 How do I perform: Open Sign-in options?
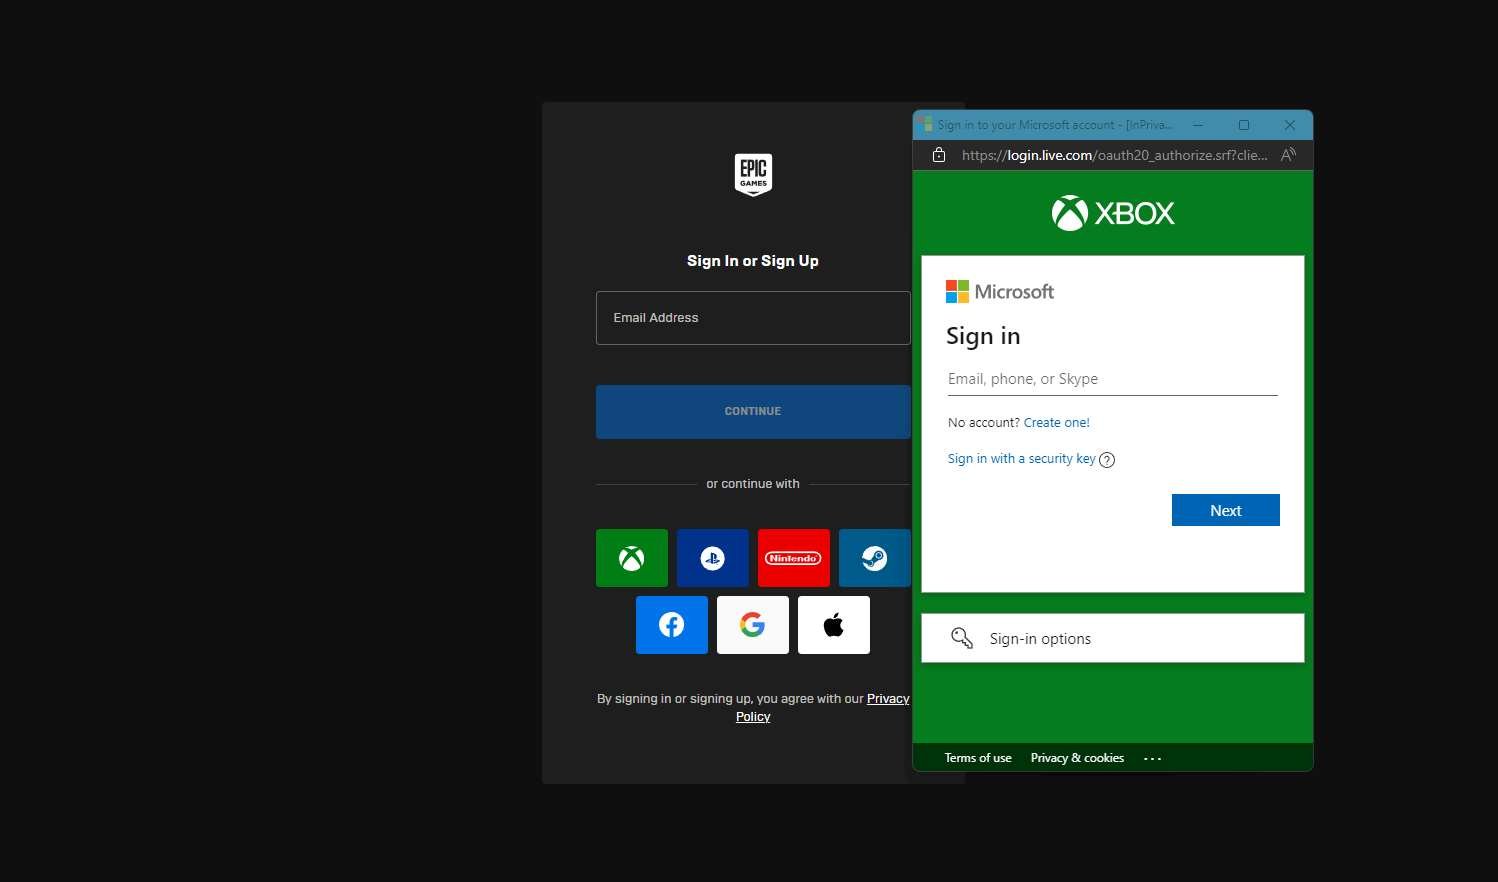coord(1113,638)
